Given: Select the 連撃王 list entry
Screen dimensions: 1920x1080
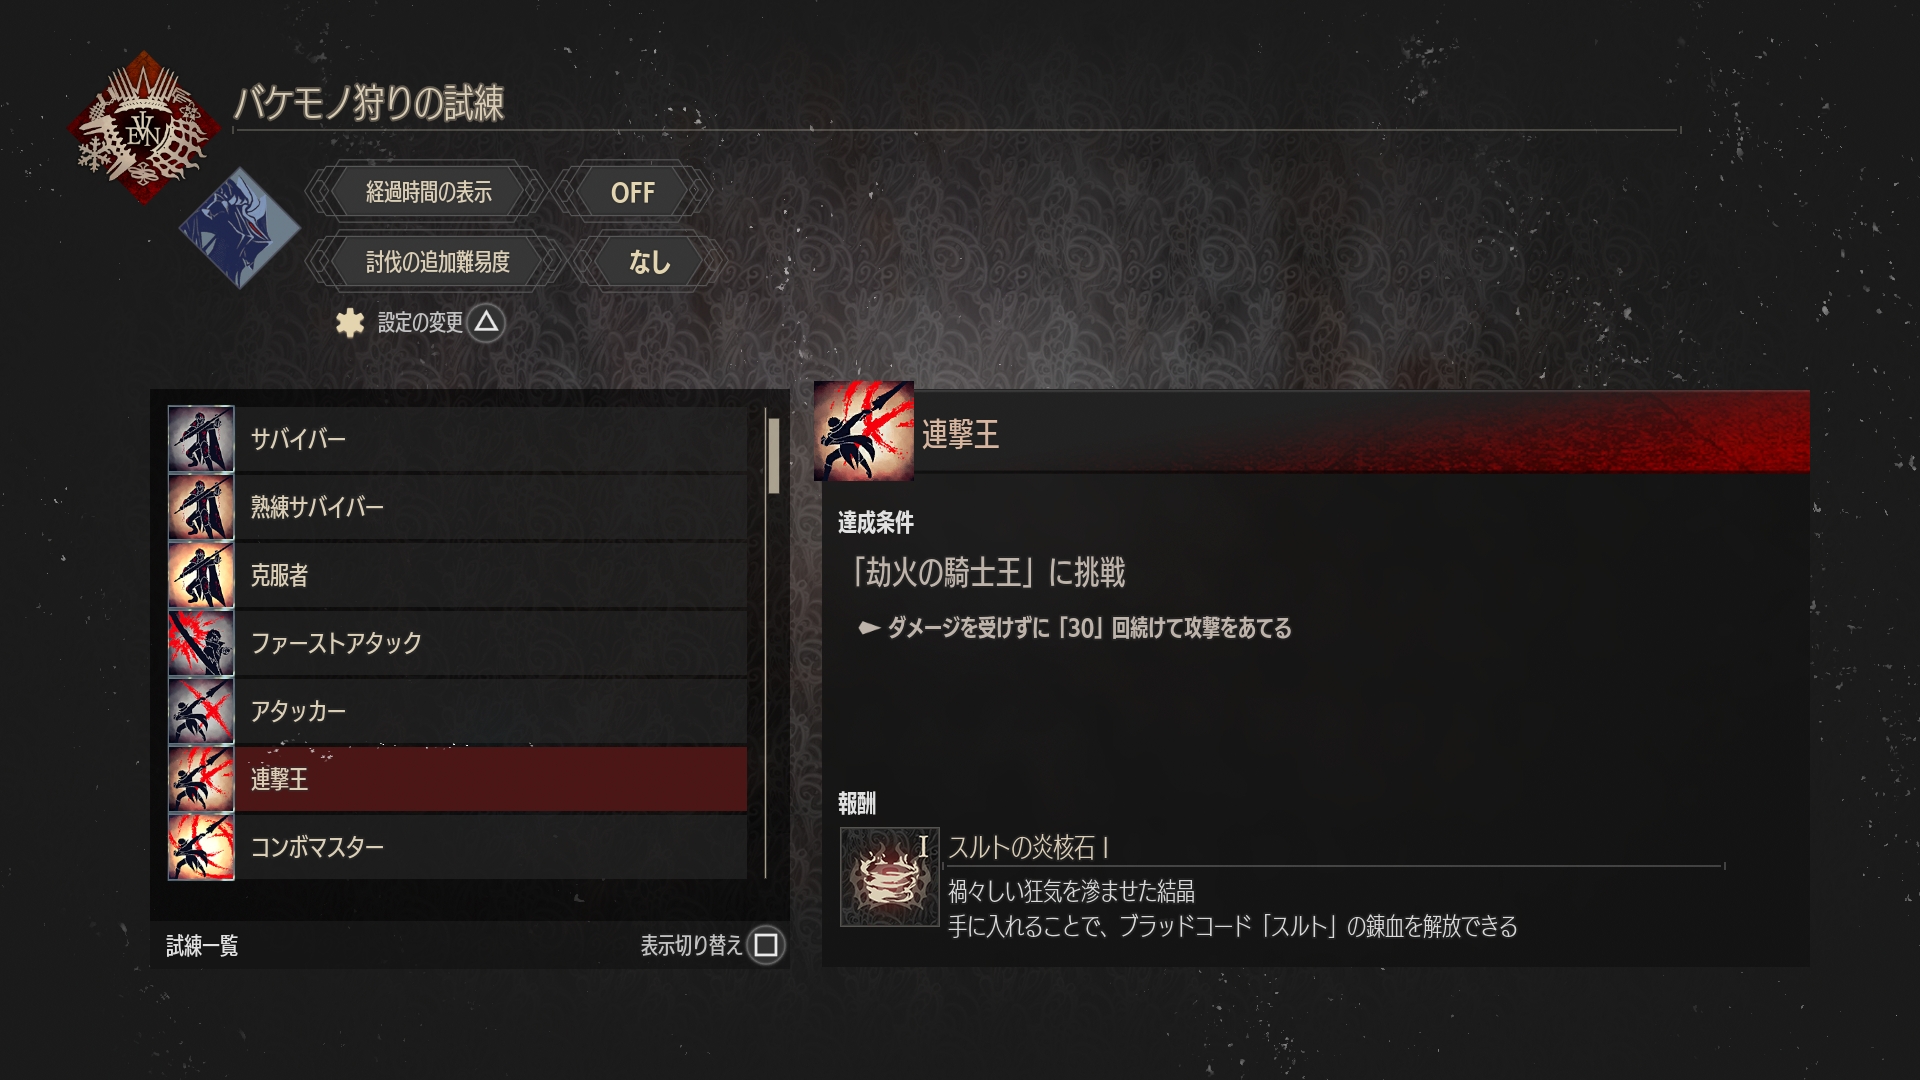Looking at the screenshot, I should coord(457,779).
